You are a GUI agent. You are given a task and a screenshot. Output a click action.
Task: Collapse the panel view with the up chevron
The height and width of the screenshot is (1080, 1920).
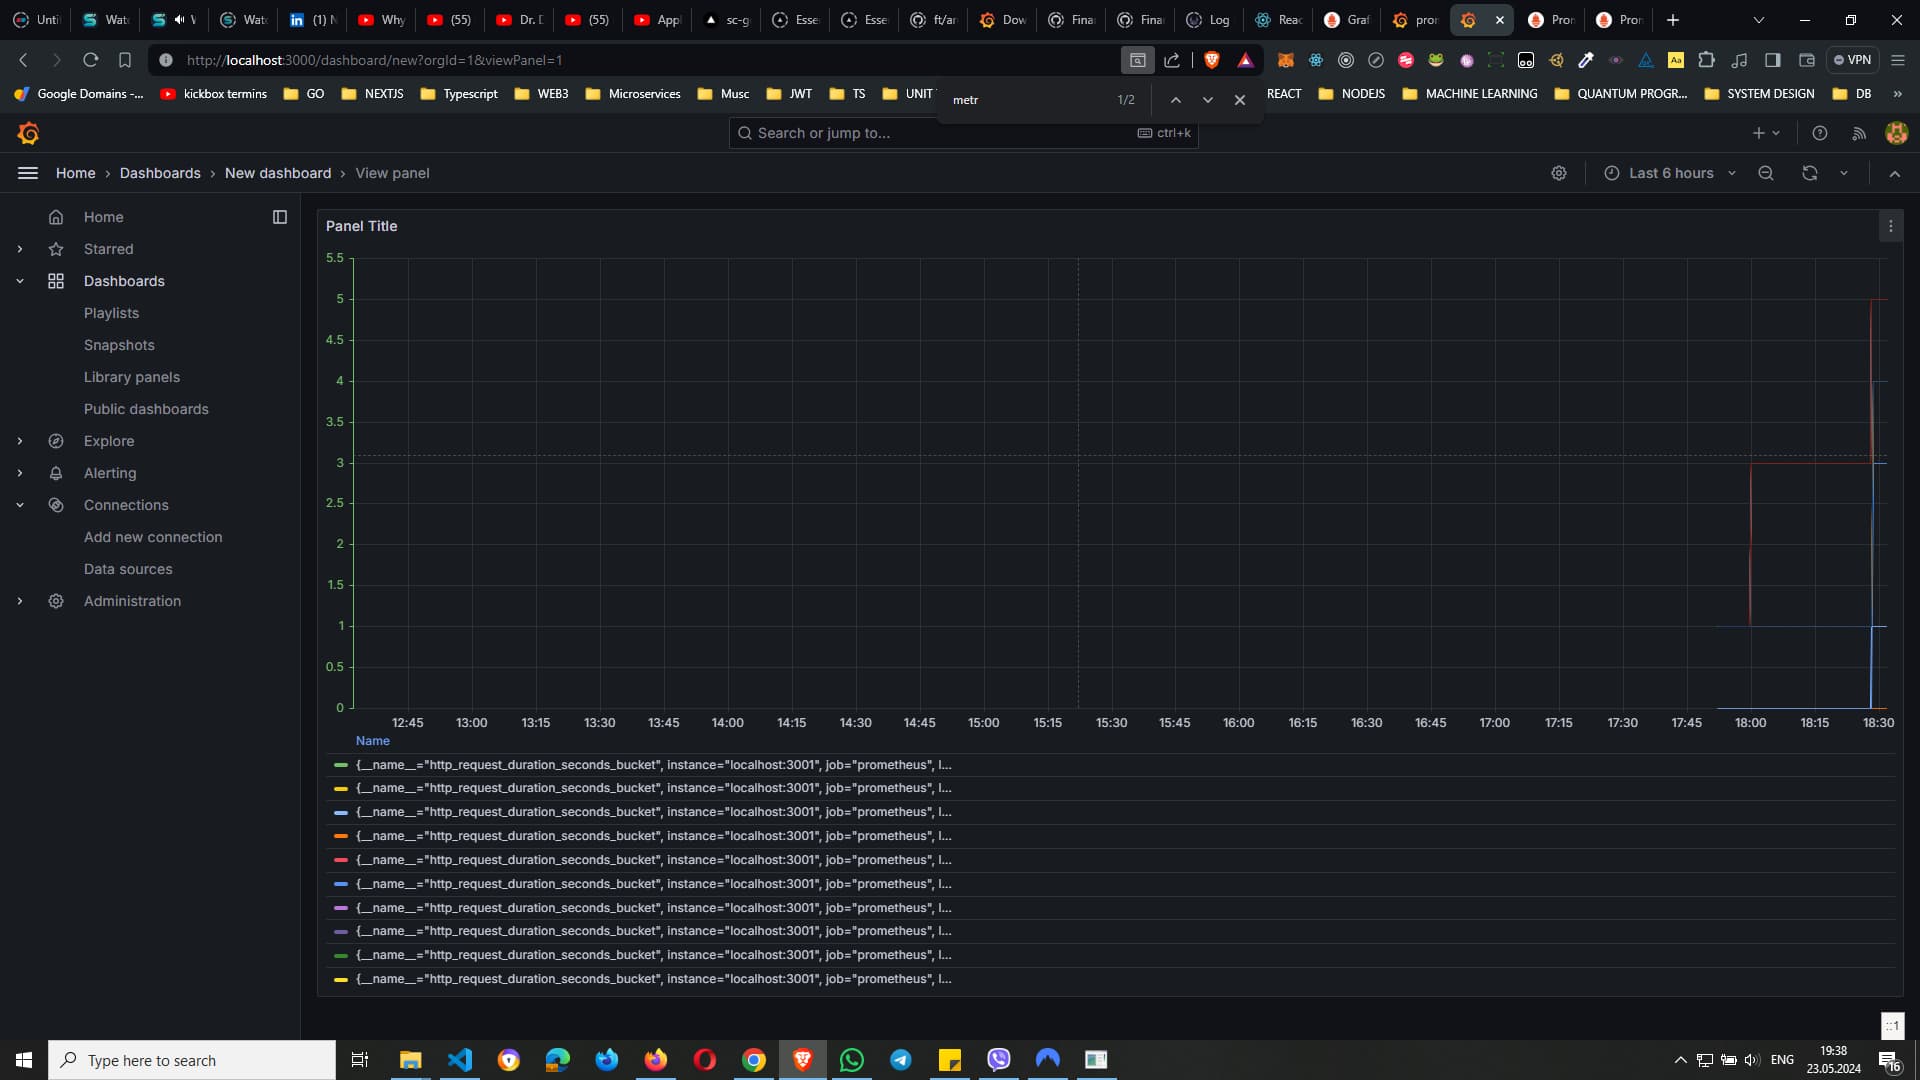(1895, 173)
